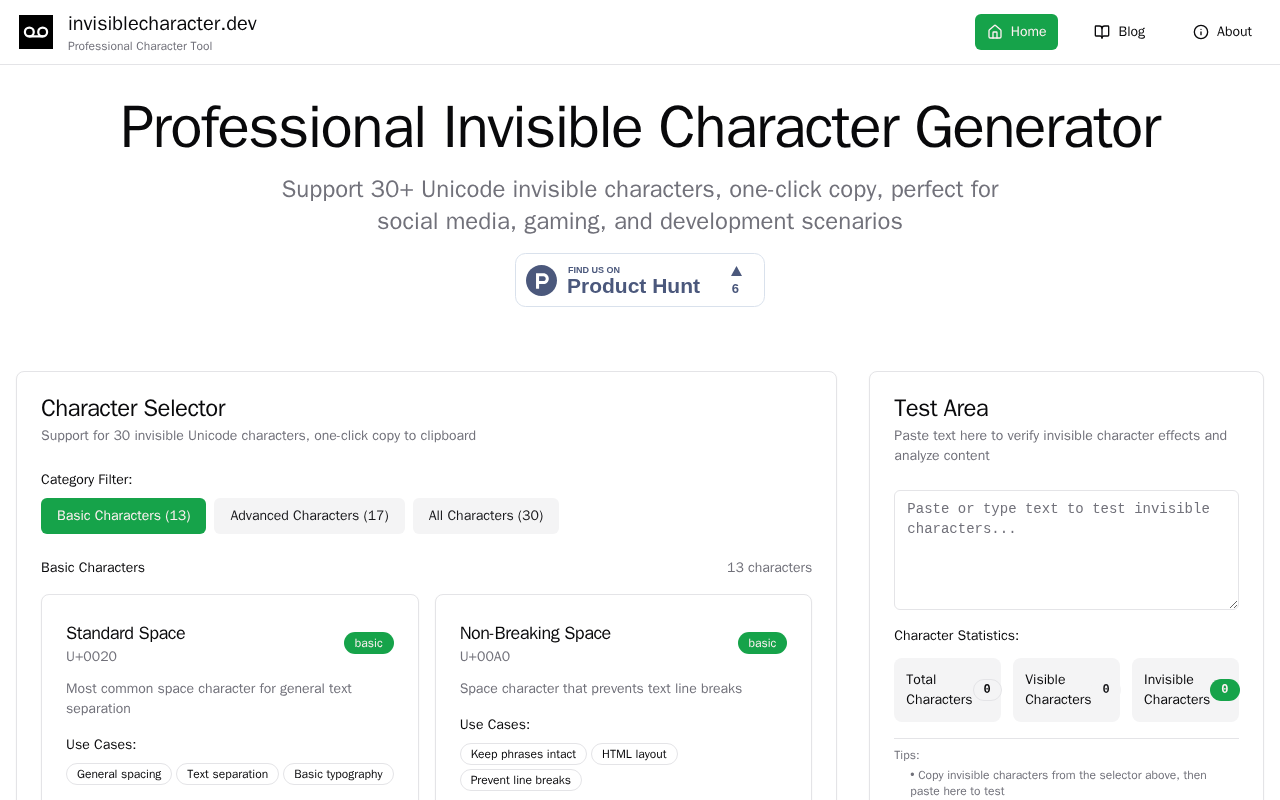This screenshot has width=1280, height=800.
Task: Switch to Advanced Characters (17) filter
Action: 309,516
